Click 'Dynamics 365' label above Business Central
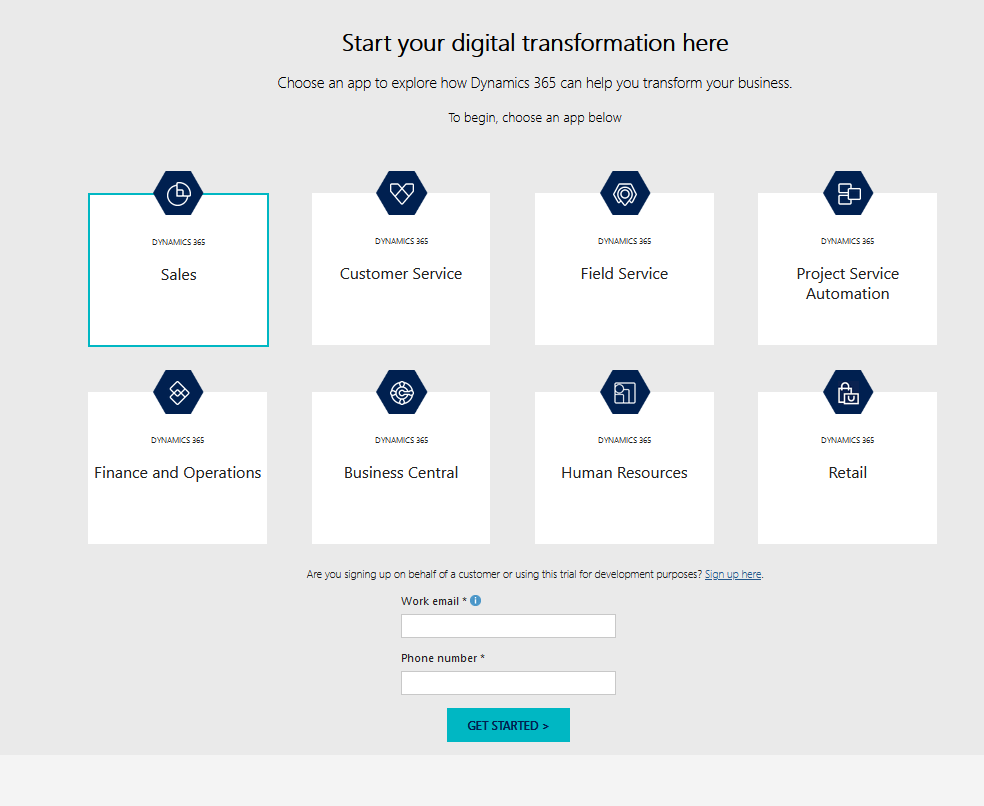The image size is (984, 806). tap(402, 440)
